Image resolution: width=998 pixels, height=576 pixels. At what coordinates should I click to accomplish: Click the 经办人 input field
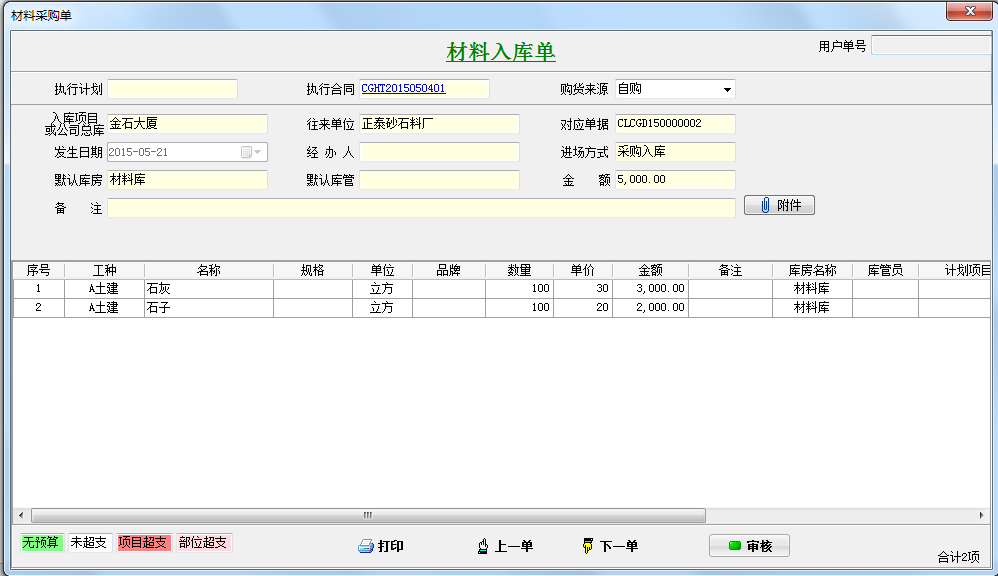tap(439, 152)
